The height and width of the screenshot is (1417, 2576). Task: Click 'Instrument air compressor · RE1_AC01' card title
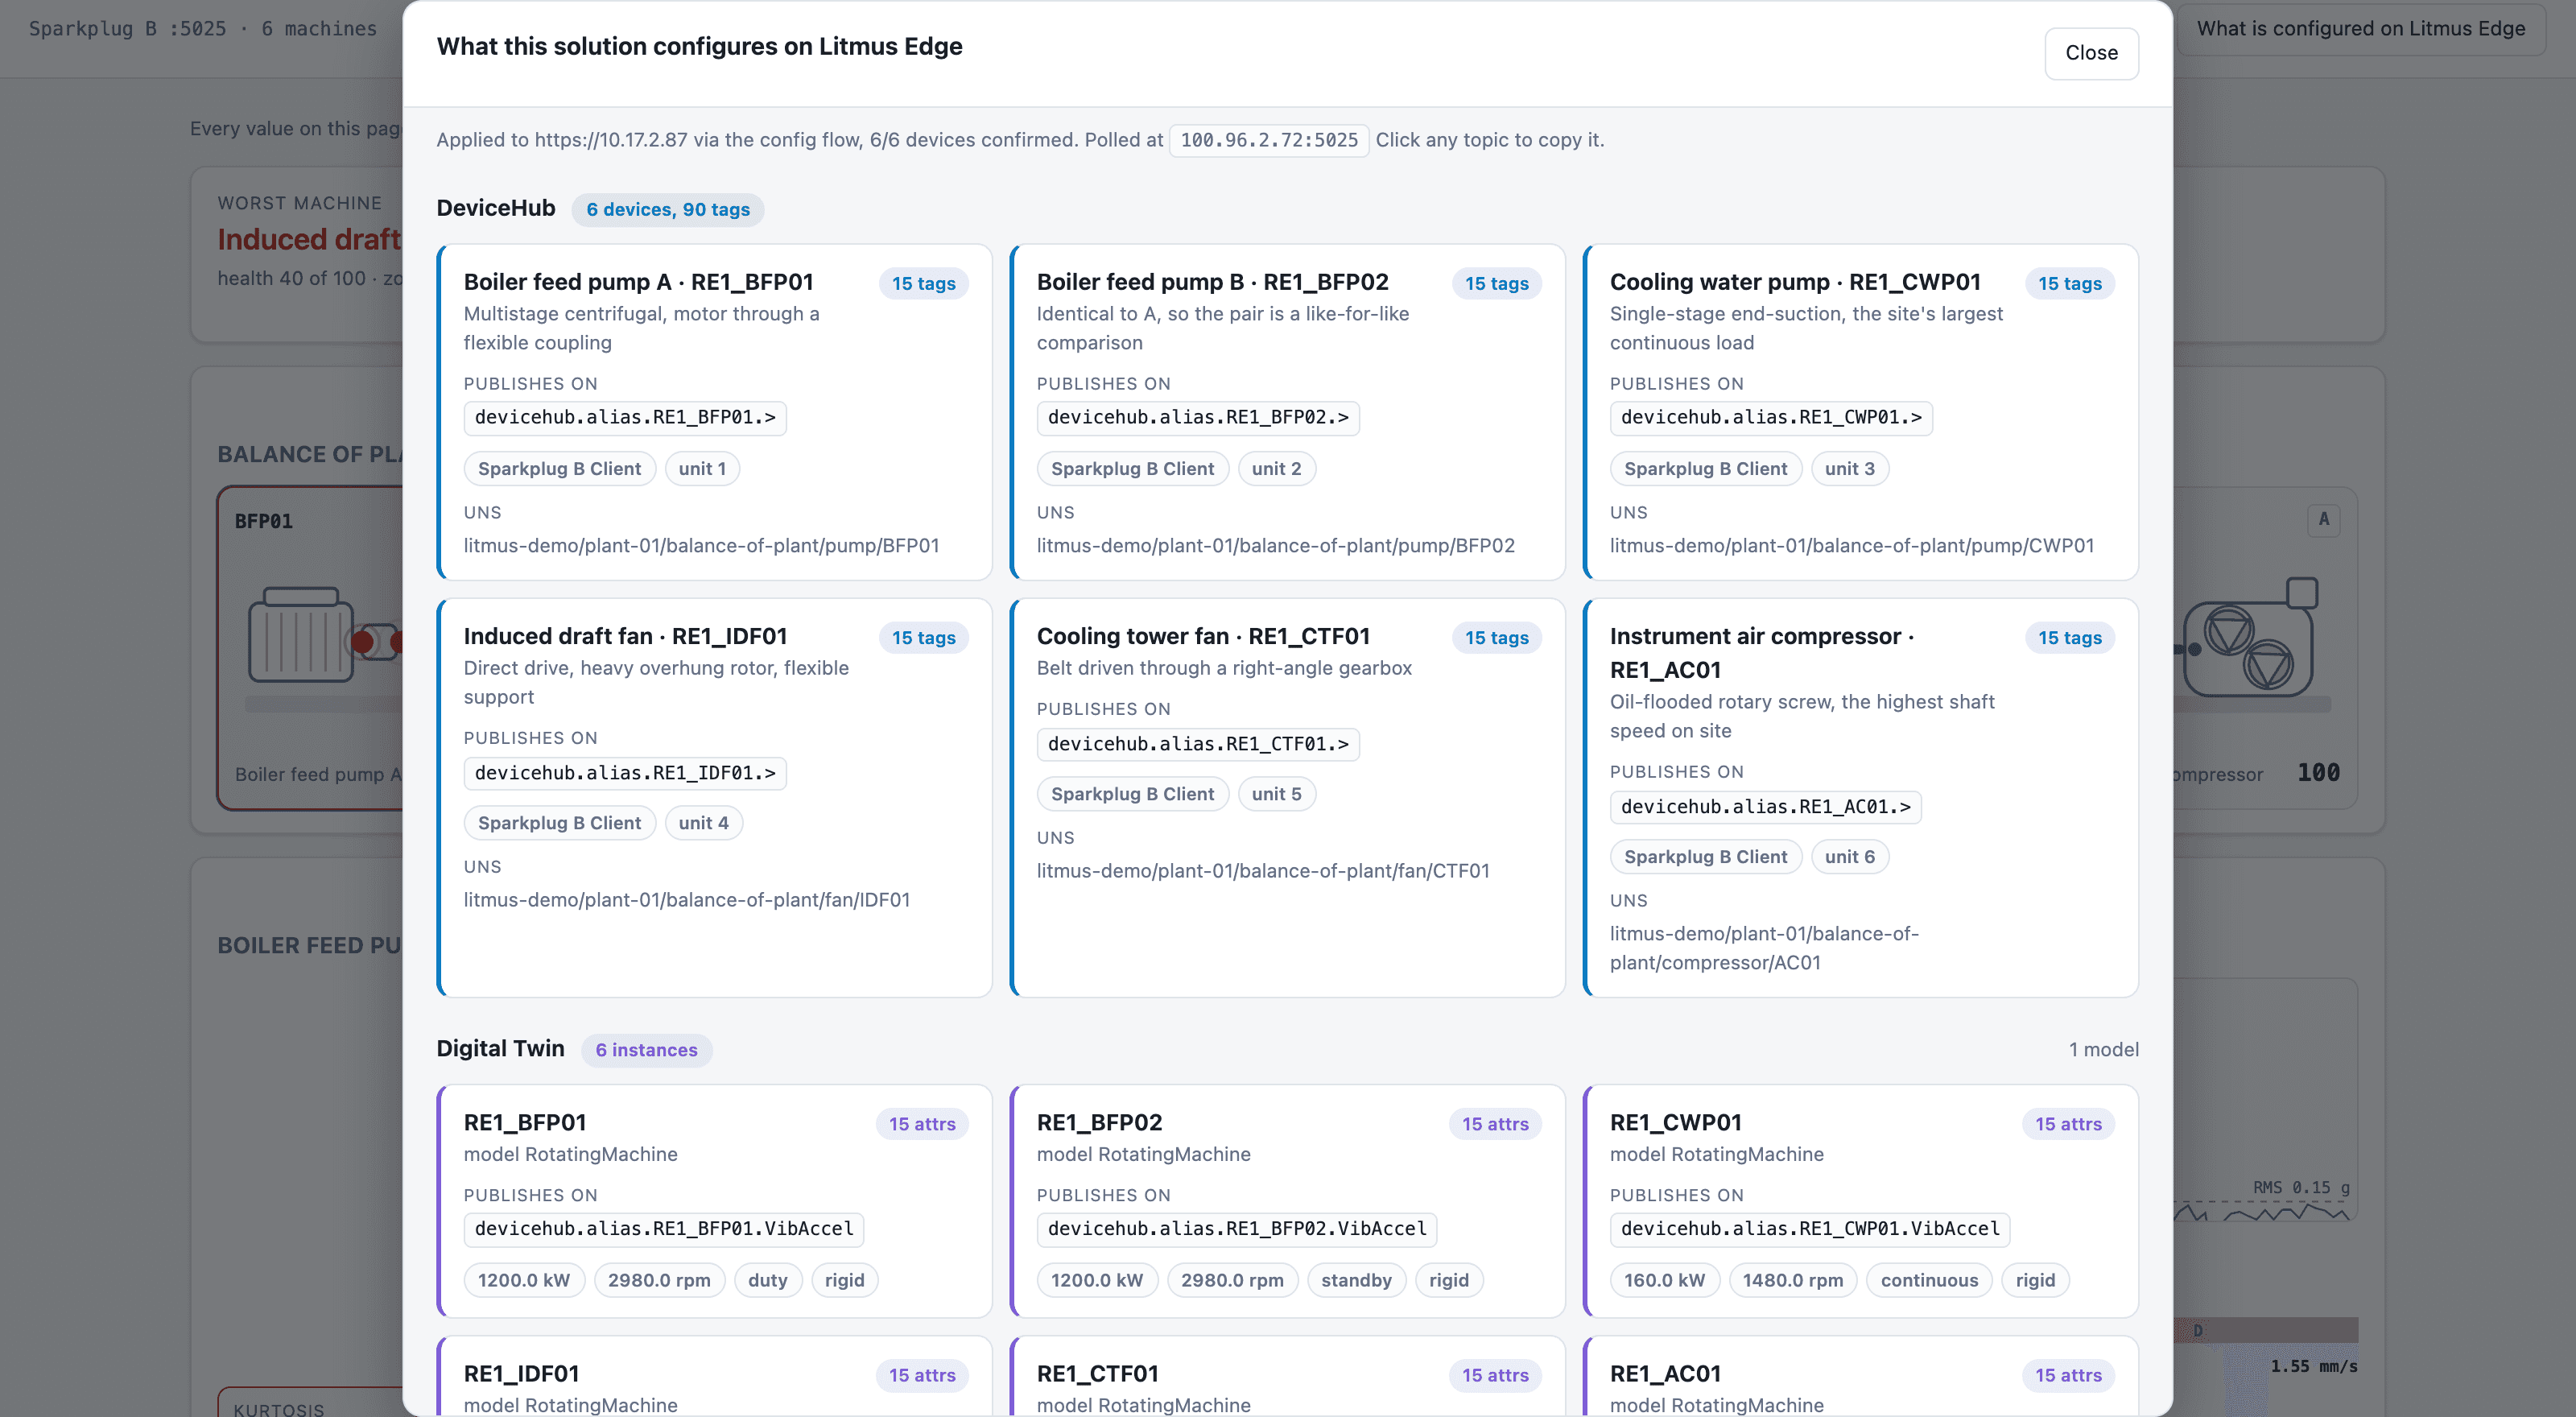click(x=1761, y=653)
